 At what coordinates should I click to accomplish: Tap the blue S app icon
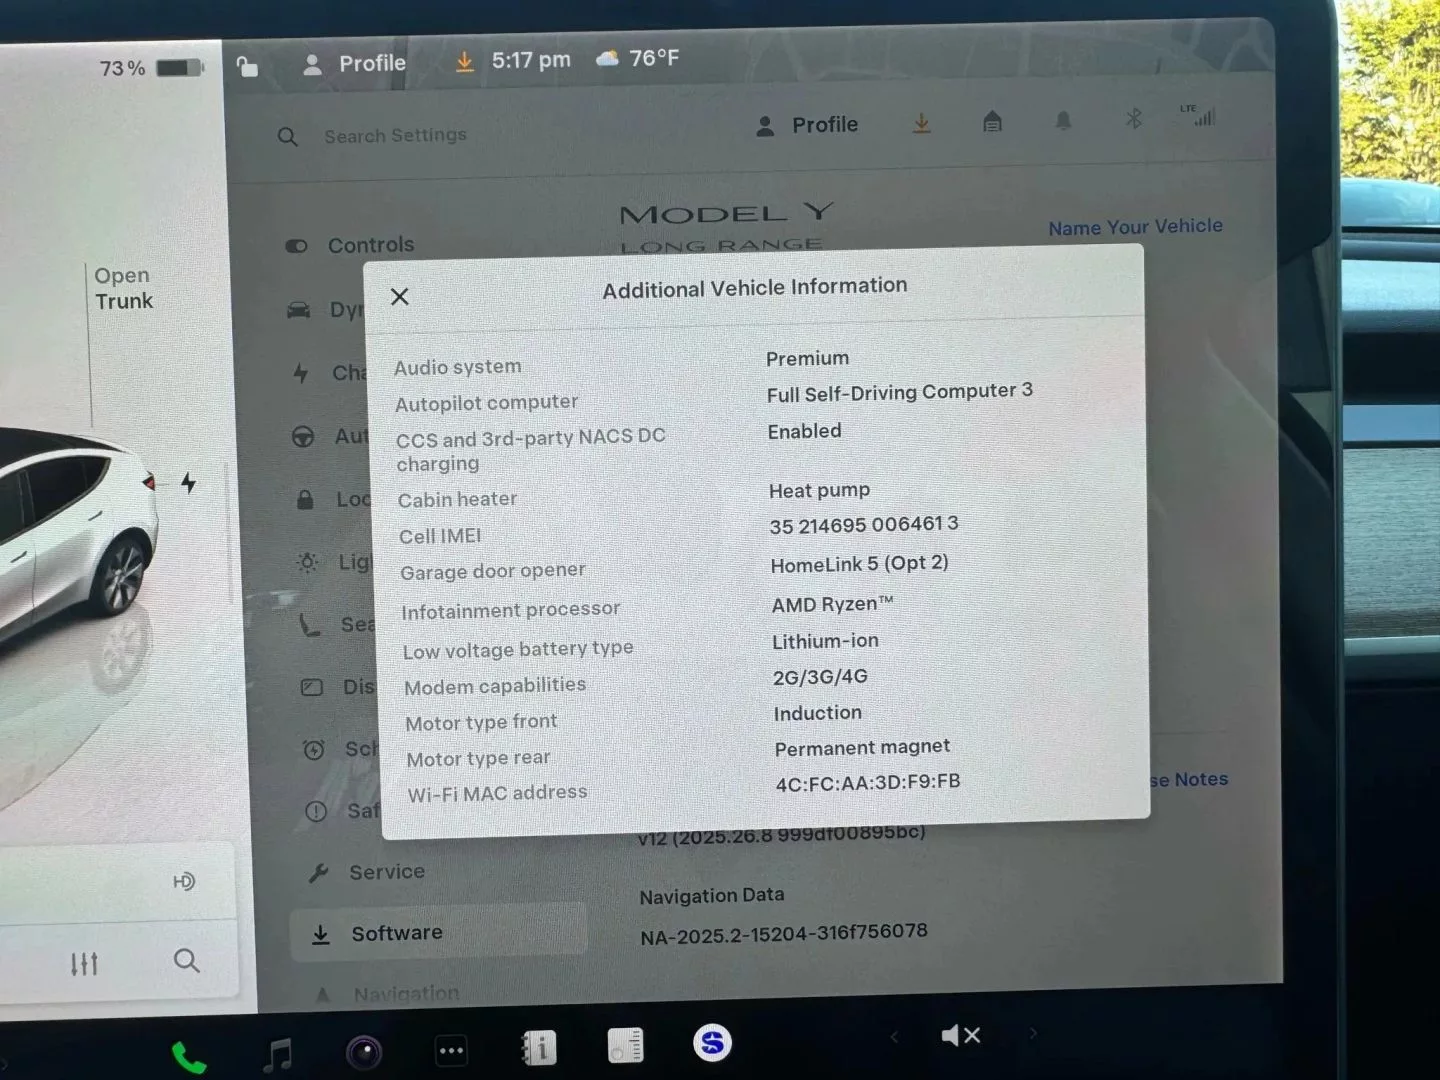pyautogui.click(x=712, y=1043)
